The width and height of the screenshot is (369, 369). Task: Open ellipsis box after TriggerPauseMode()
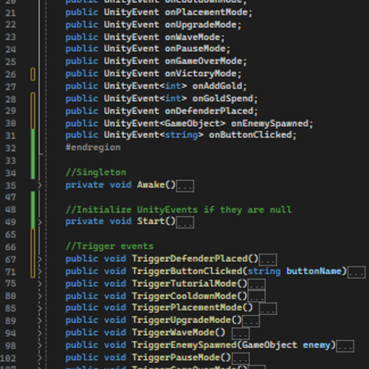point(240,358)
